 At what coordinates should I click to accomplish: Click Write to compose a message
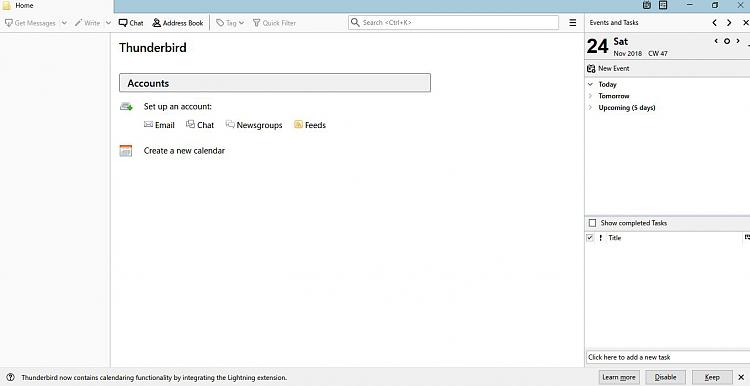[x=88, y=23]
